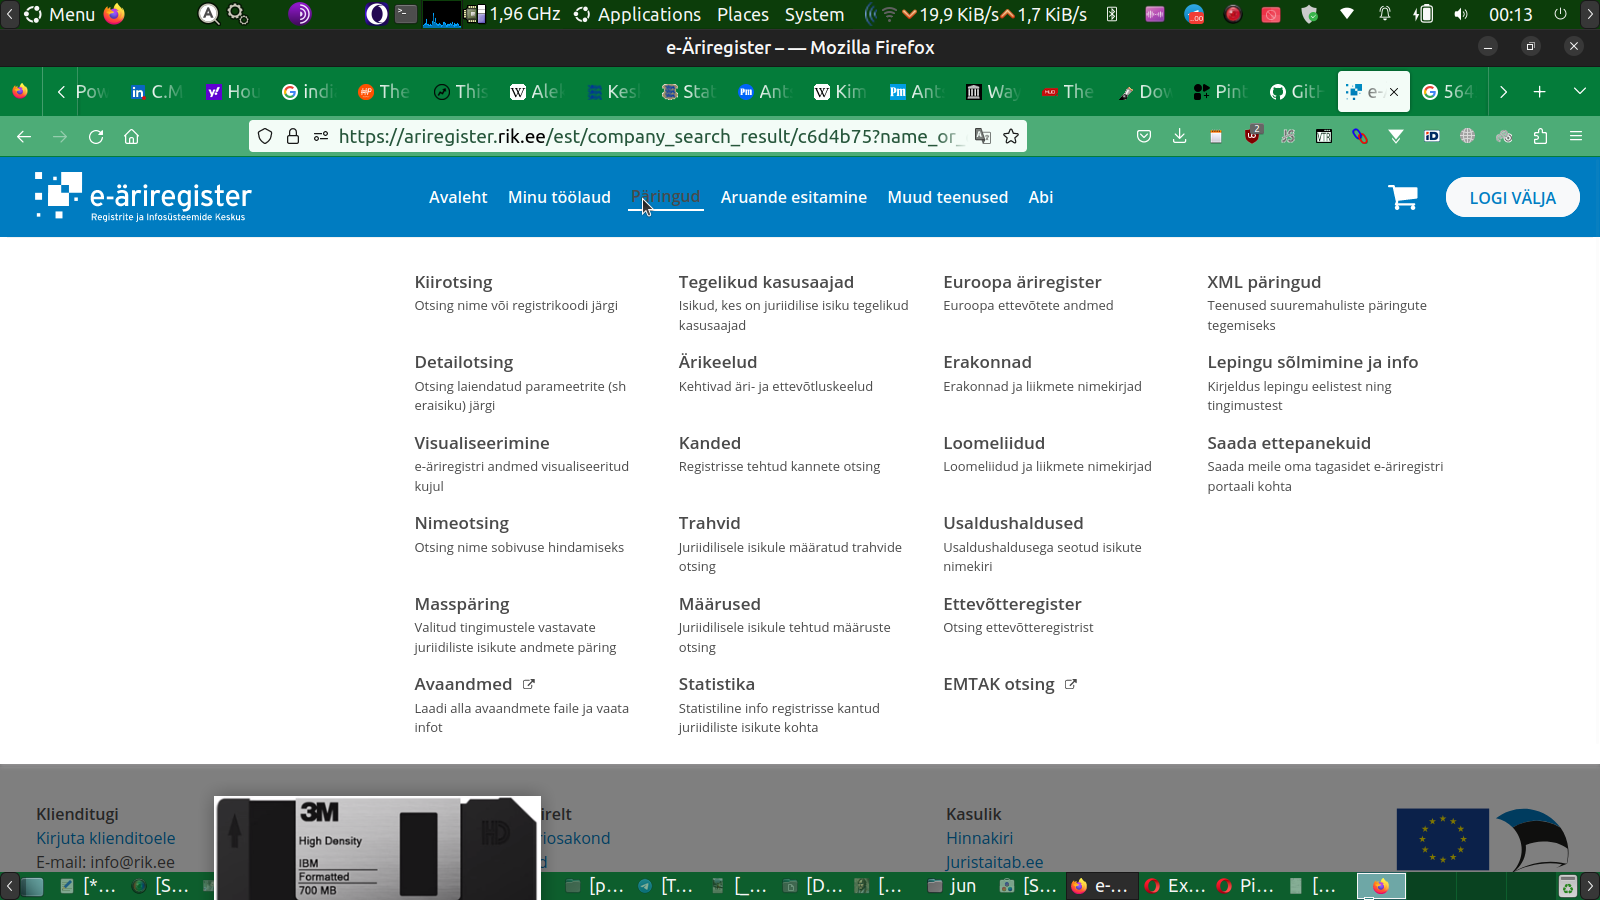Show site security lock information
Screen dimensions: 1600x900
pos(293,136)
